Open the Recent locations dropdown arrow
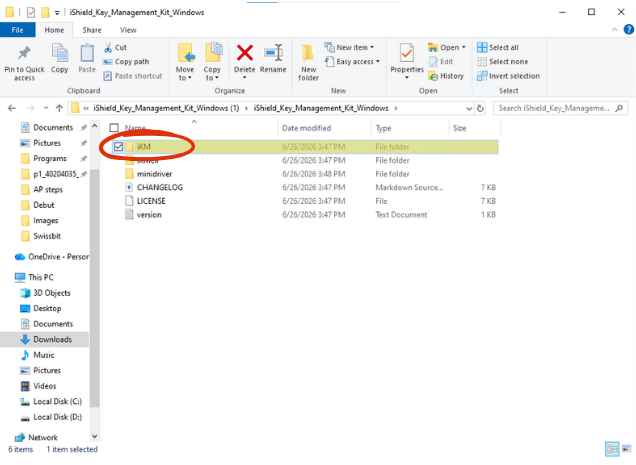This screenshot has height=465, width=636. tap(46, 108)
